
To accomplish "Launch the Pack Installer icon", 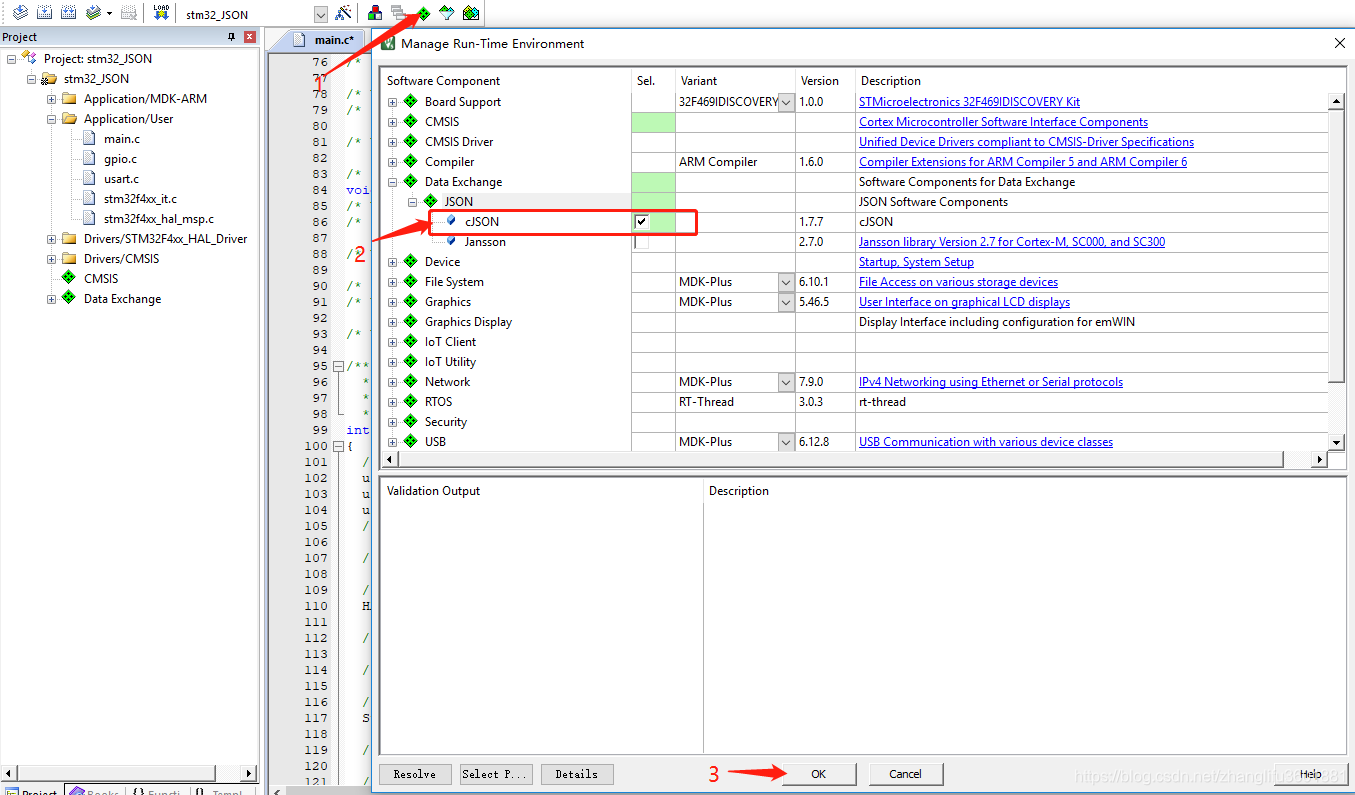I will tap(470, 13).
